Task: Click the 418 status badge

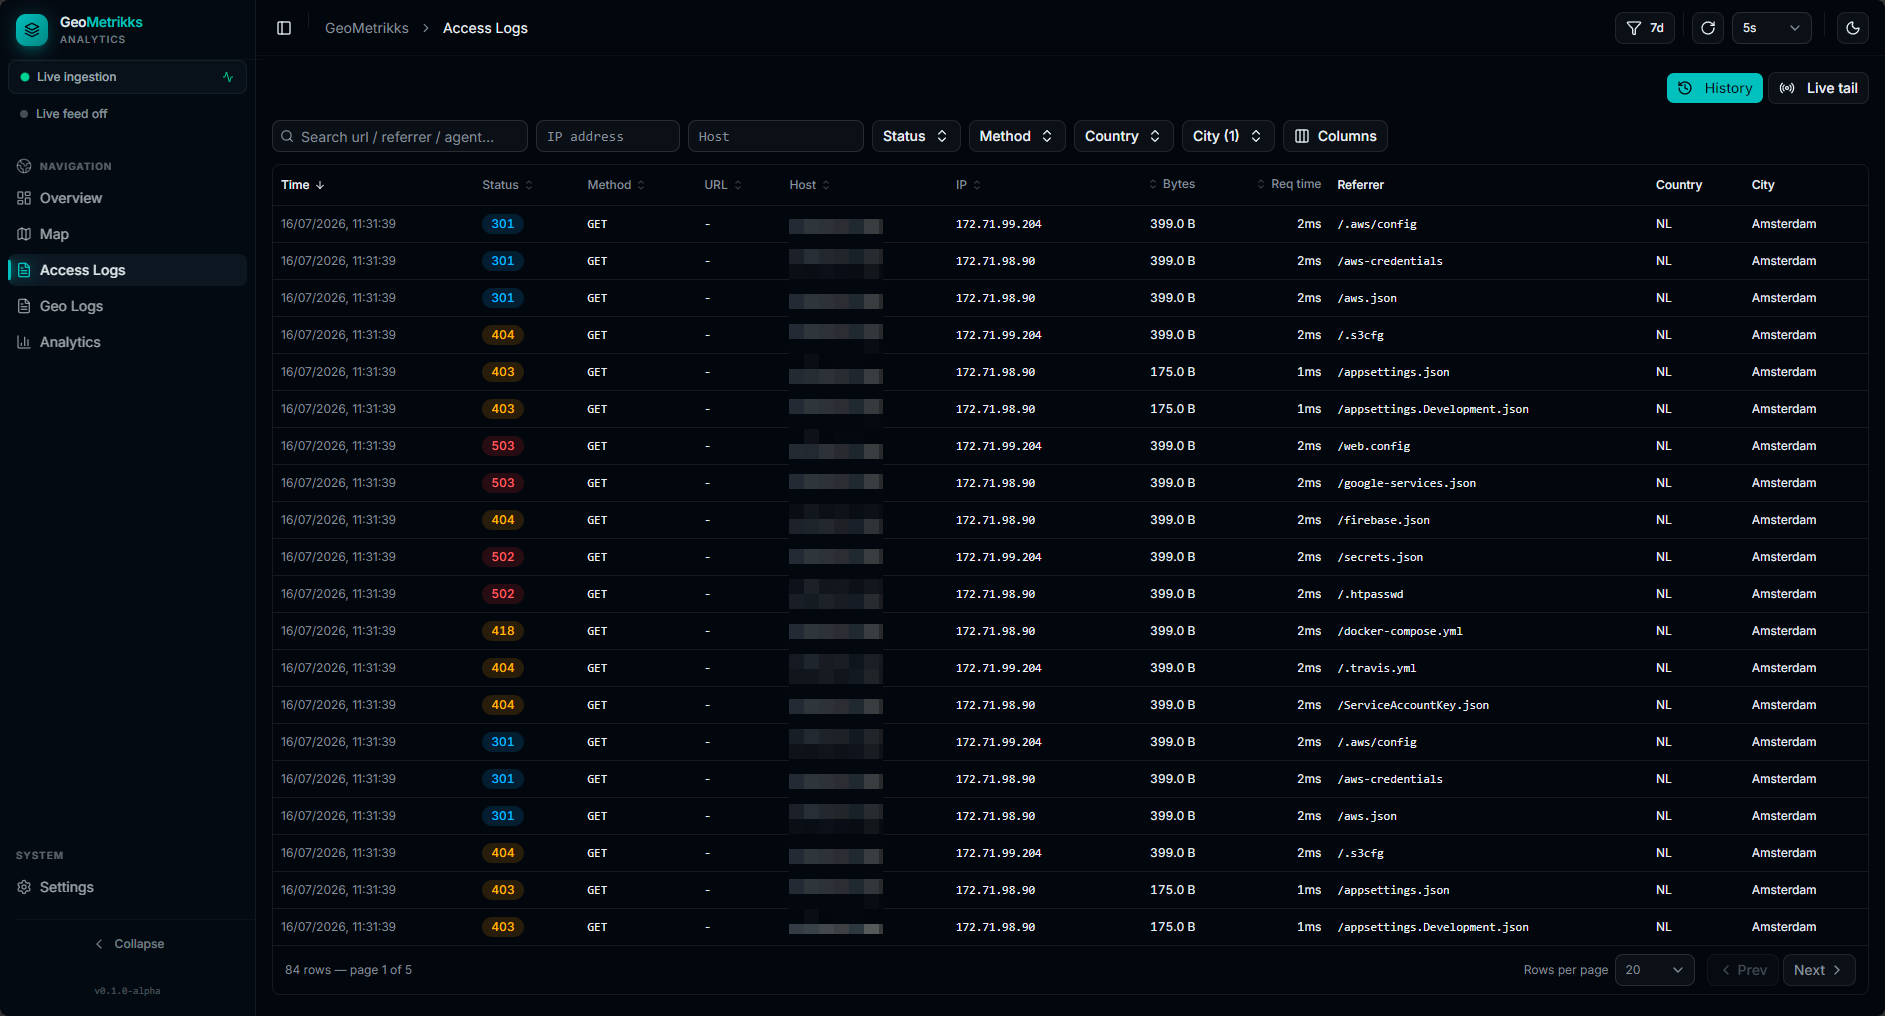Action: [503, 631]
